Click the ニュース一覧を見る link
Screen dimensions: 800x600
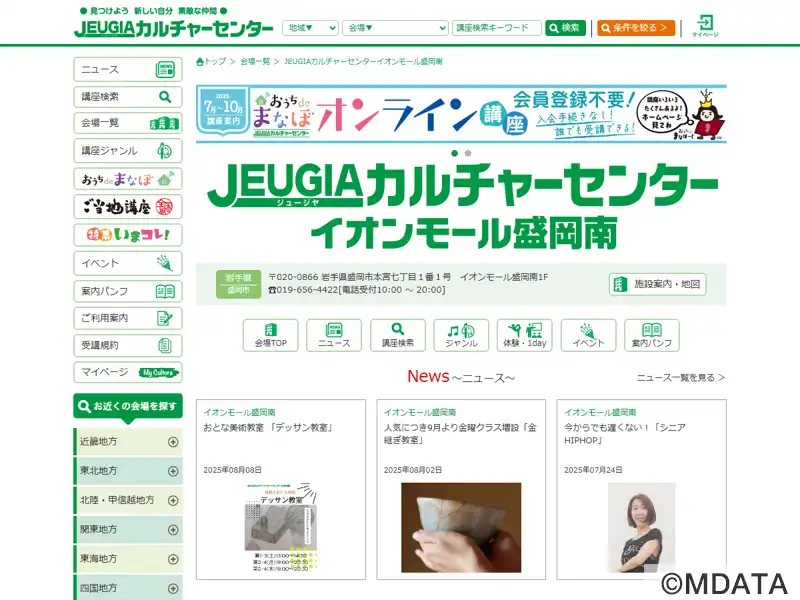pos(681,378)
